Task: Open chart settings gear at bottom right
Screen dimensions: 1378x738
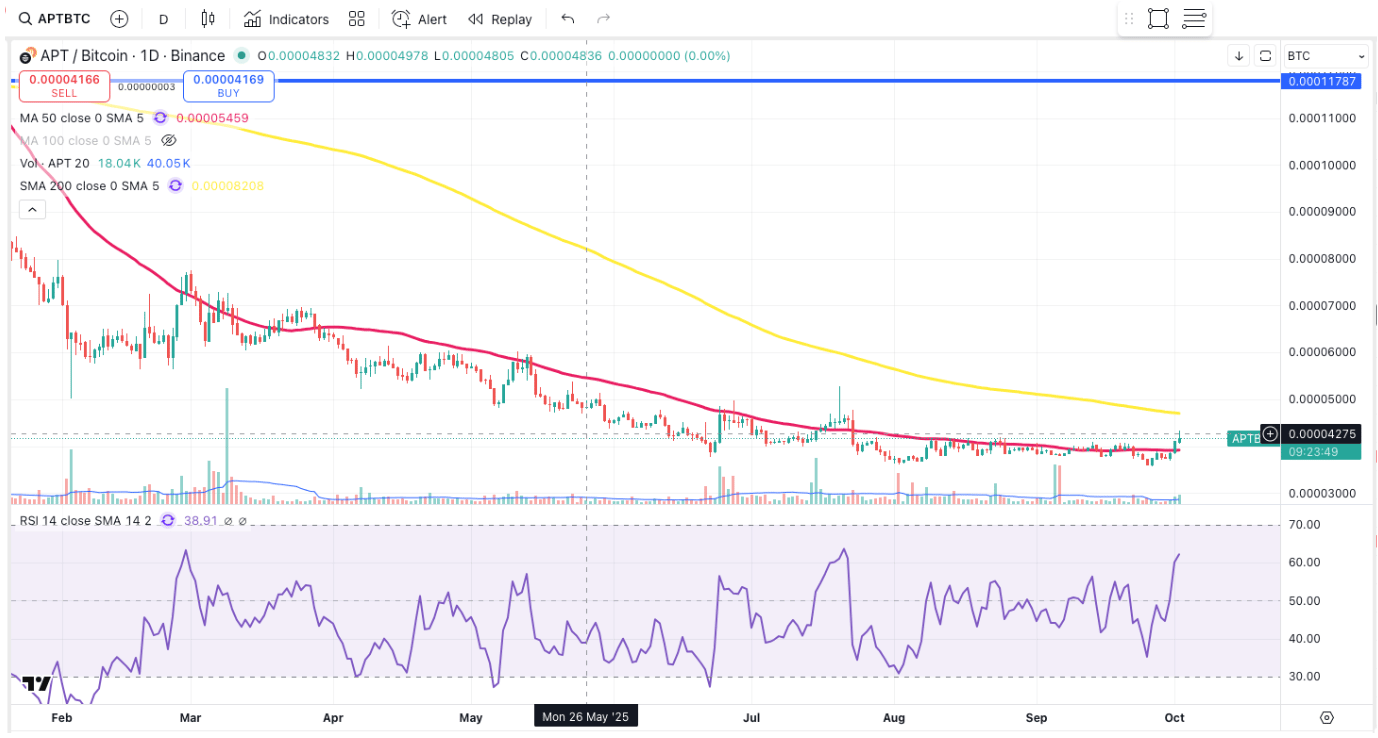Action: point(1327,717)
